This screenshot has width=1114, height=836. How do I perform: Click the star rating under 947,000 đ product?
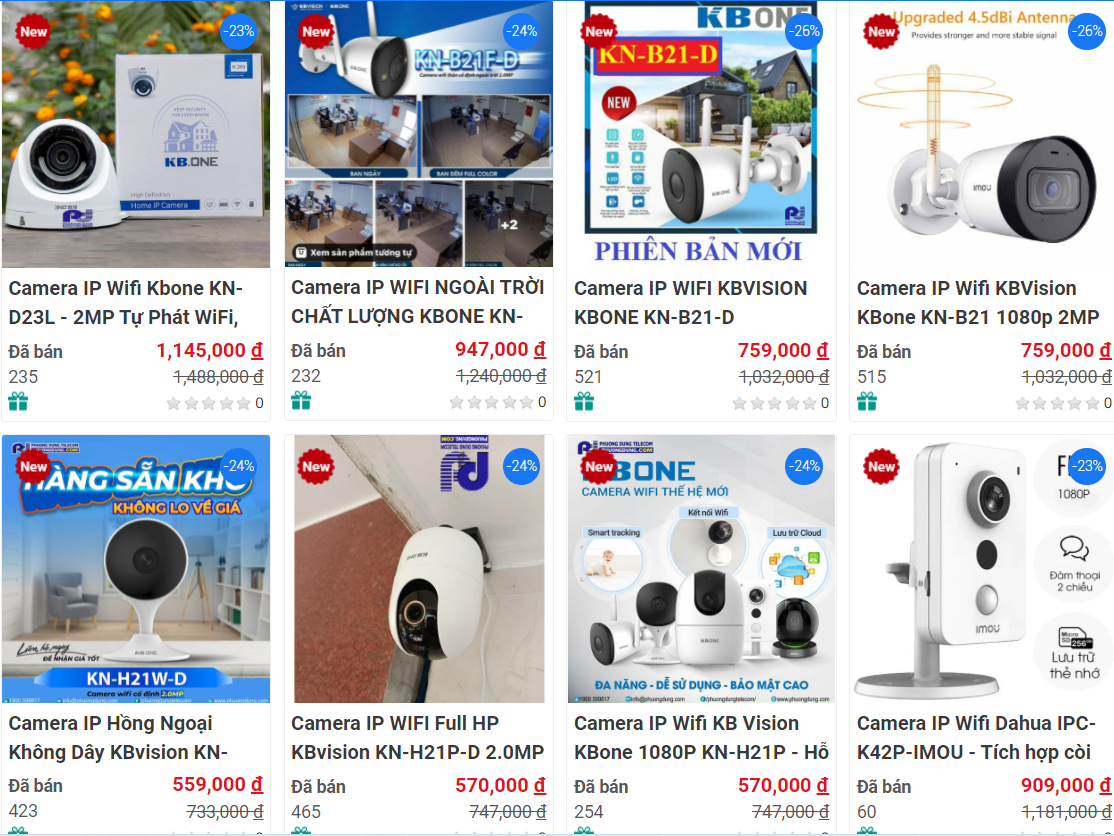coord(492,403)
